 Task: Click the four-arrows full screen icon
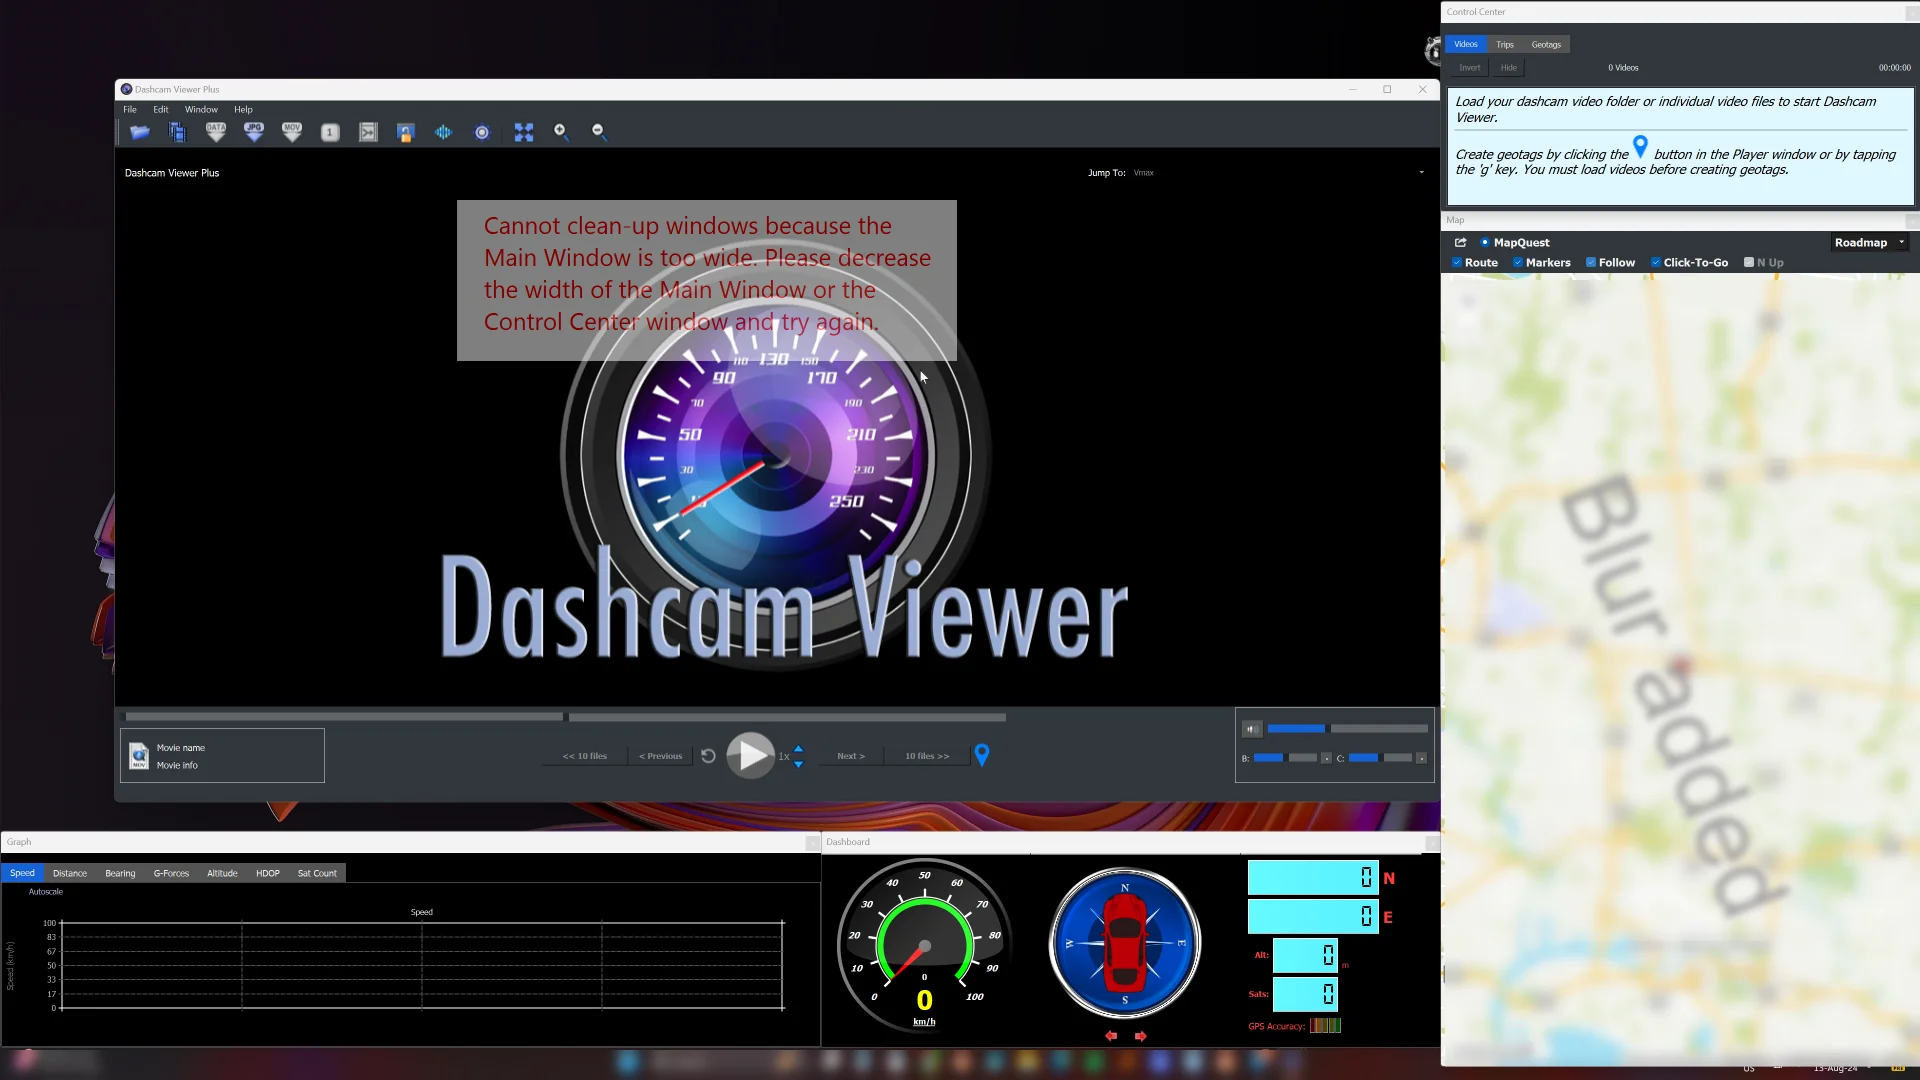point(524,132)
